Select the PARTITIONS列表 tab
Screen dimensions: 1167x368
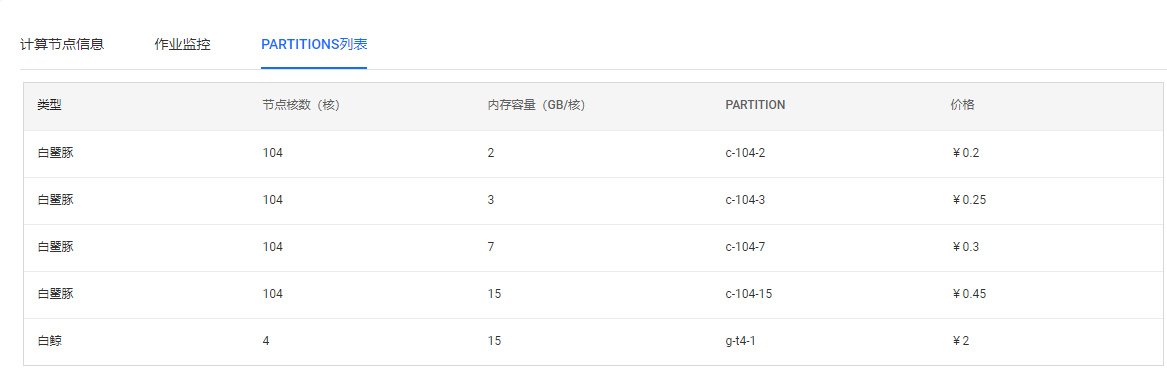coord(314,45)
